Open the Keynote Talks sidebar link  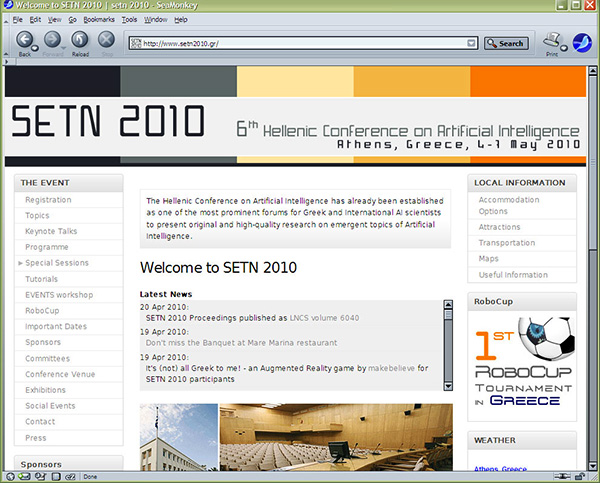51,231
